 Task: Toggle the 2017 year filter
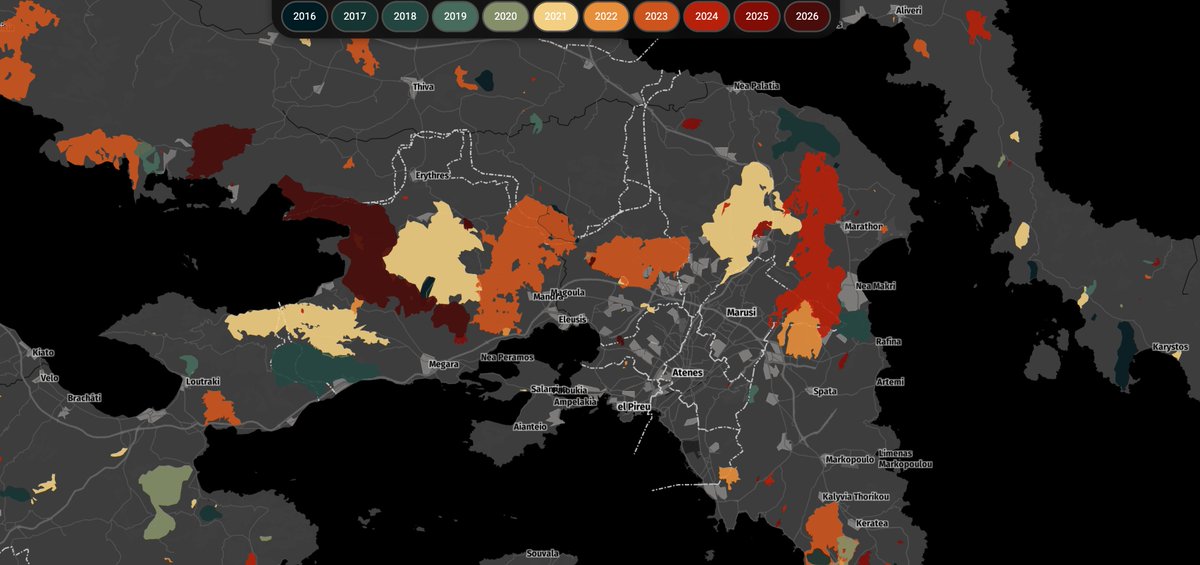point(355,16)
